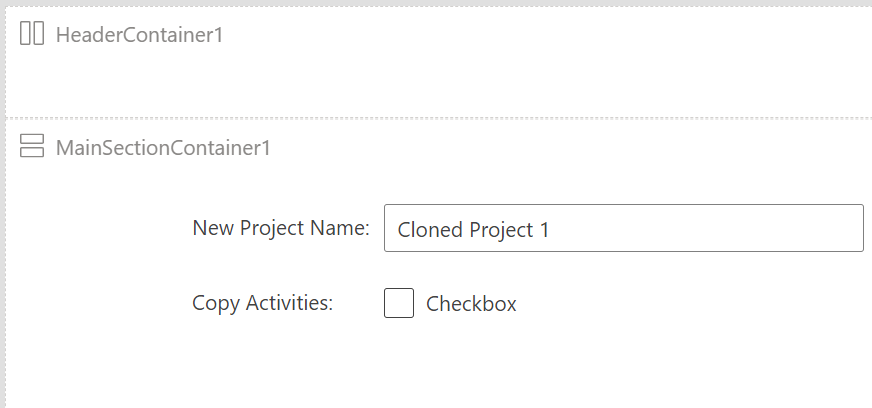Click blank space to the right of the HeaderContainer1 label
Screen dimensions: 872x408
click(545, 34)
